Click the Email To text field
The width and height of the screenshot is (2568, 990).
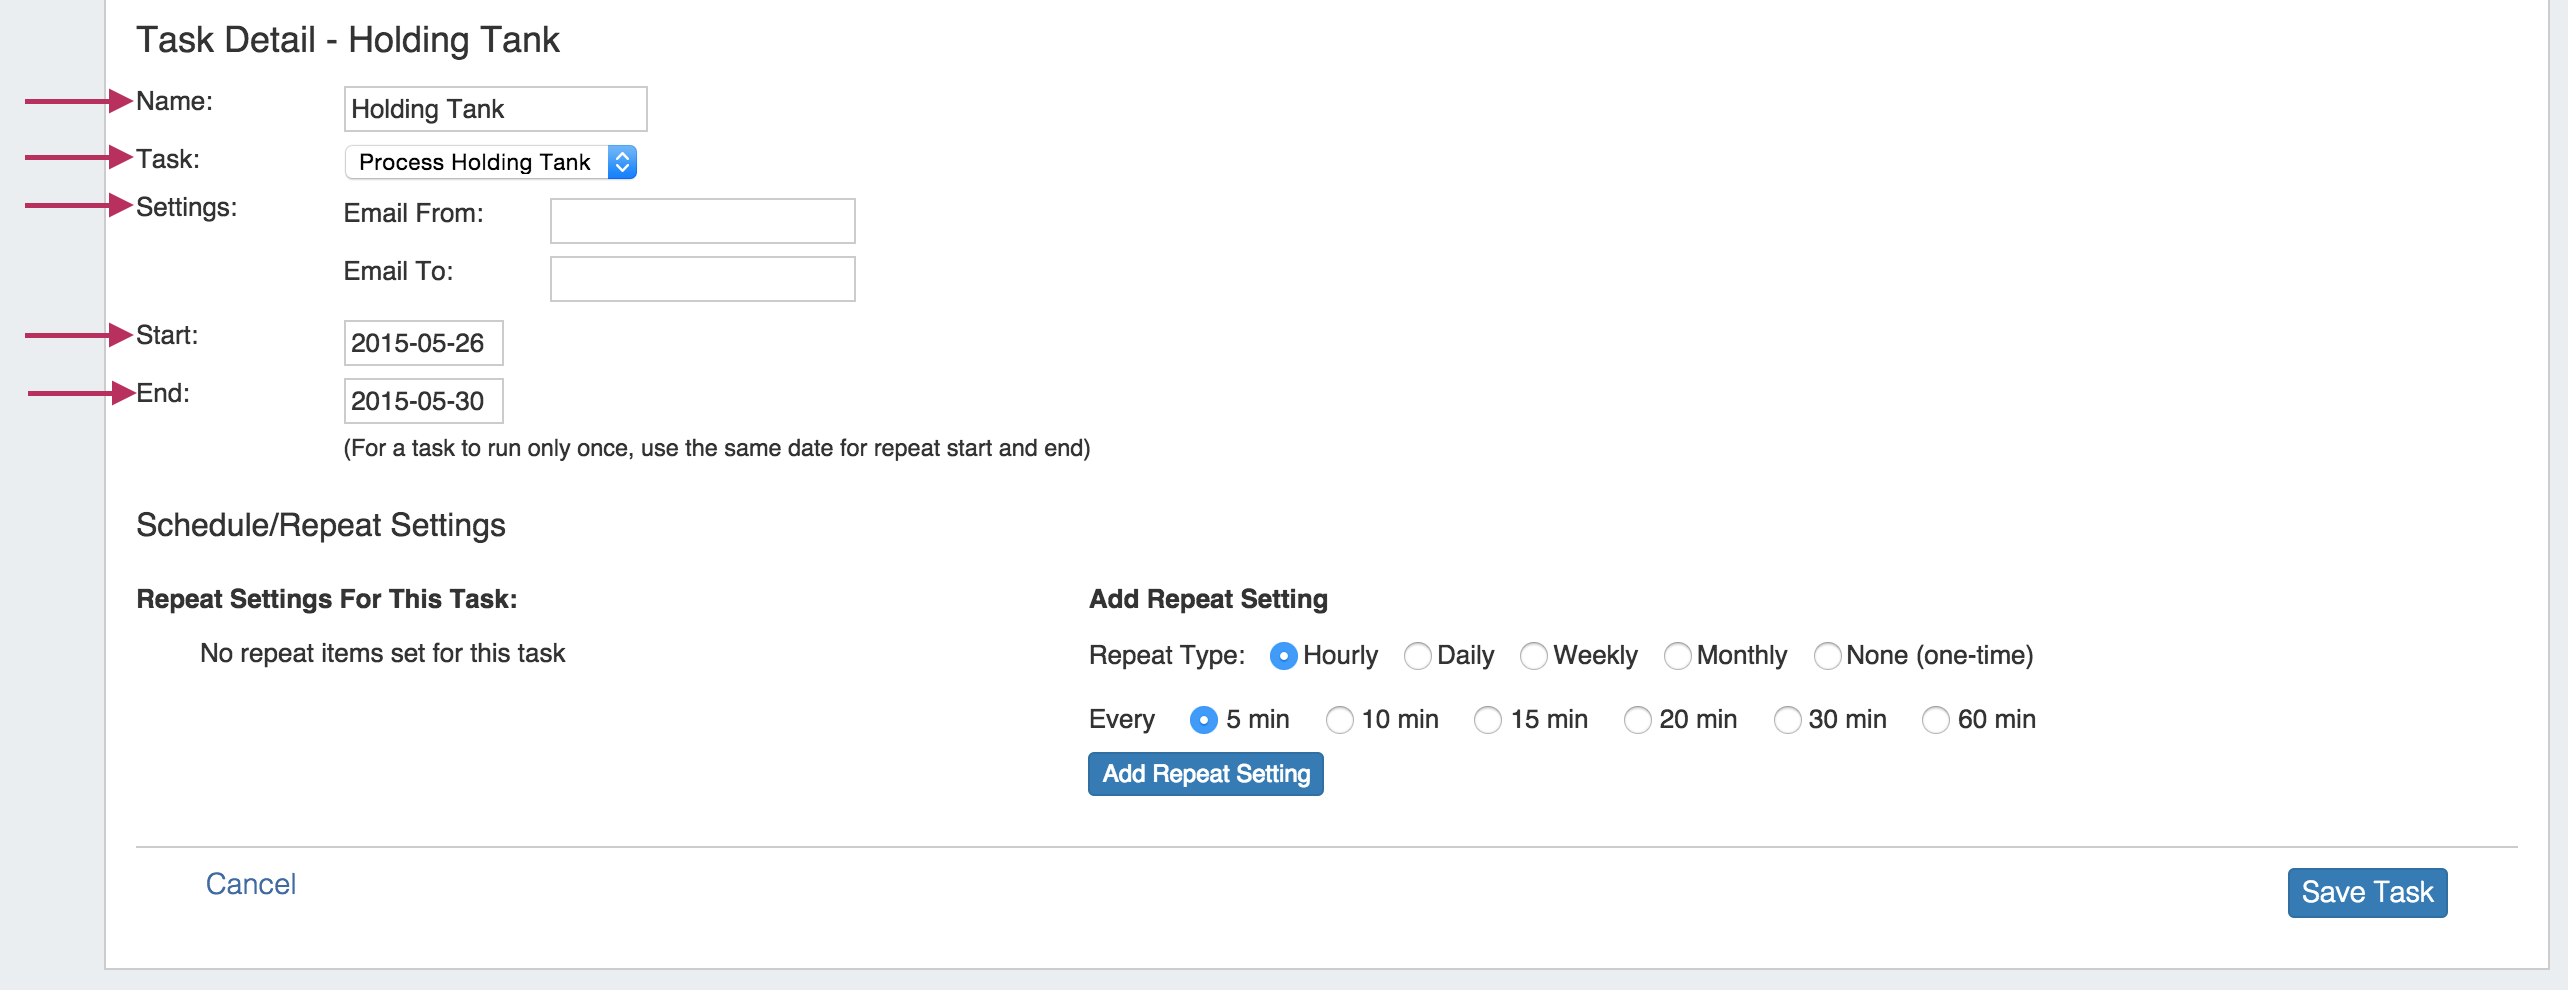pyautogui.click(x=702, y=279)
